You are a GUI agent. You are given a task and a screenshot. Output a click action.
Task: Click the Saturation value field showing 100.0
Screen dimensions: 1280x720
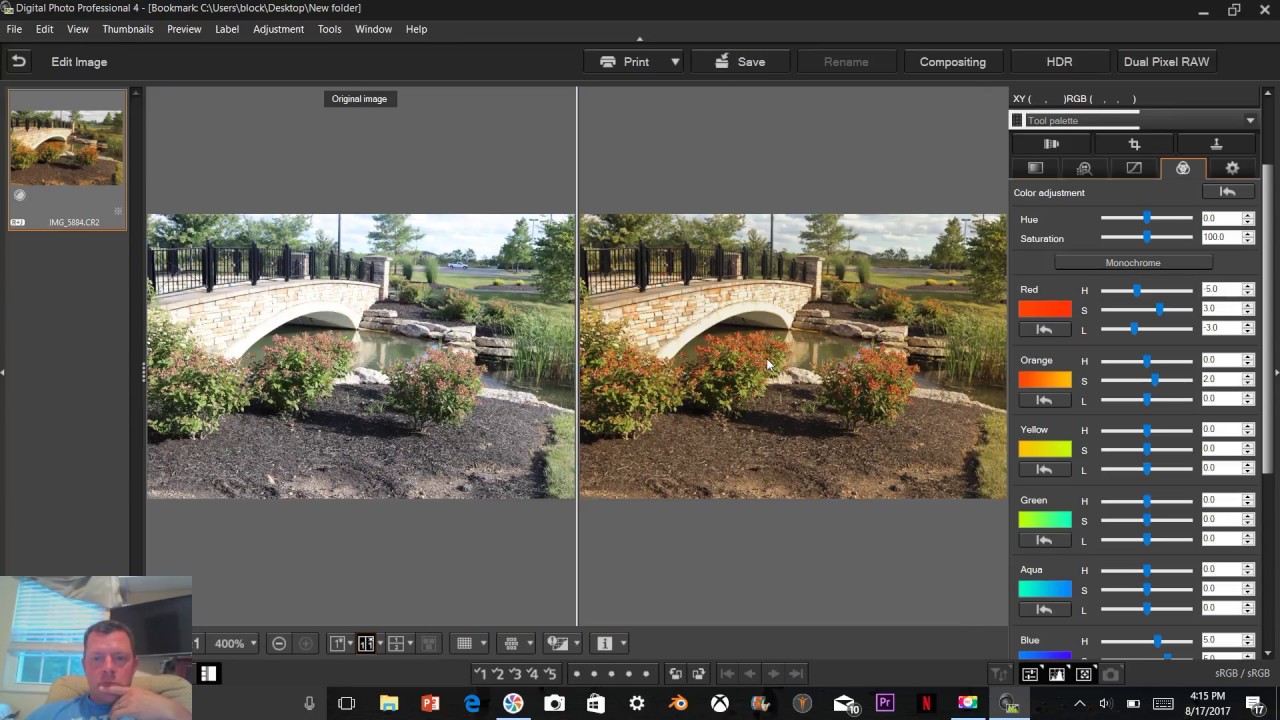(1221, 237)
